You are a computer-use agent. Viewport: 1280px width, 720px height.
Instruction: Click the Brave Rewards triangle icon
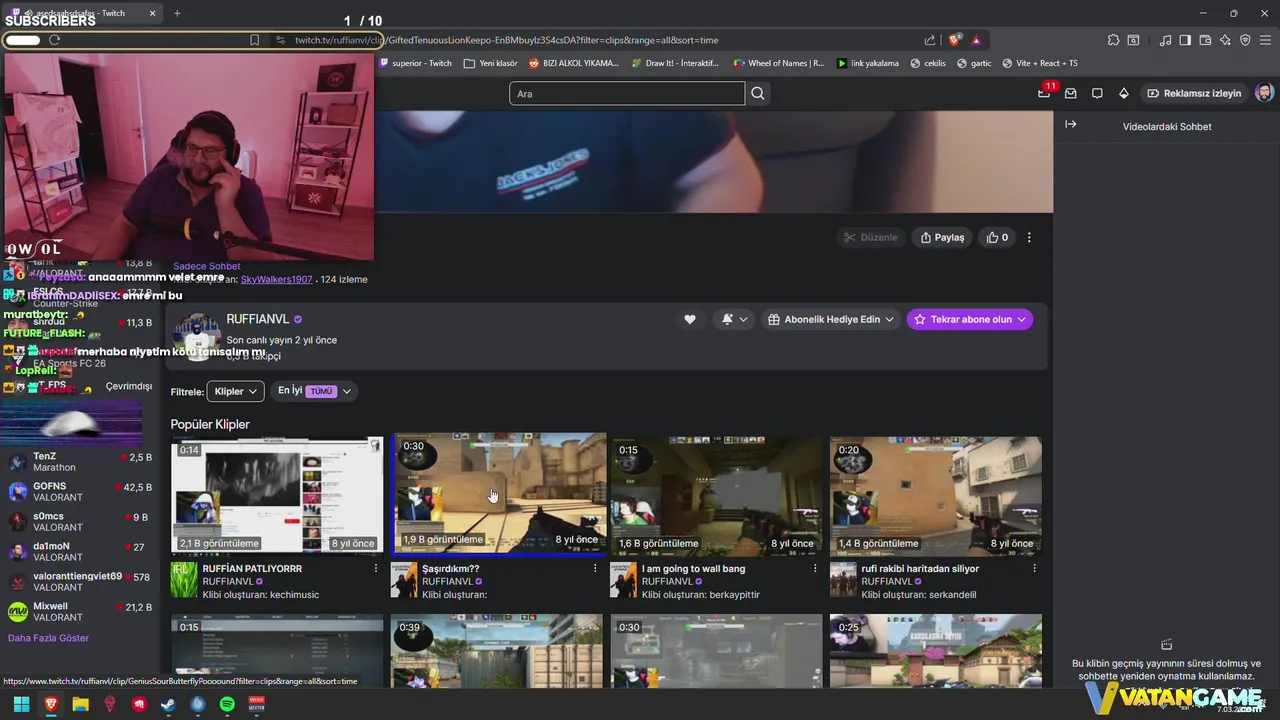976,40
